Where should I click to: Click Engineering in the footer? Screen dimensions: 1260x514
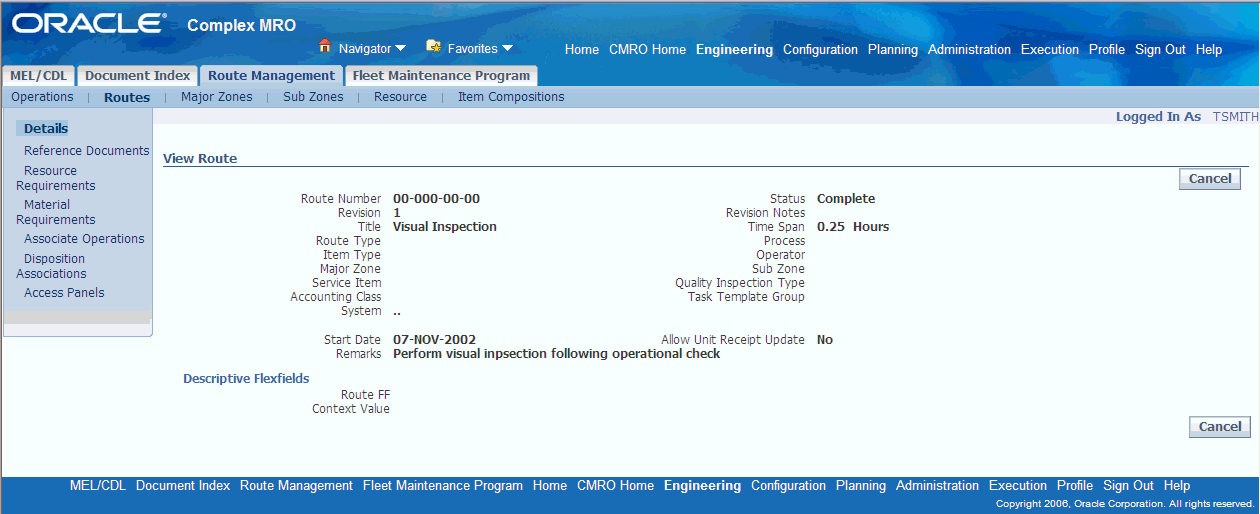[702, 486]
